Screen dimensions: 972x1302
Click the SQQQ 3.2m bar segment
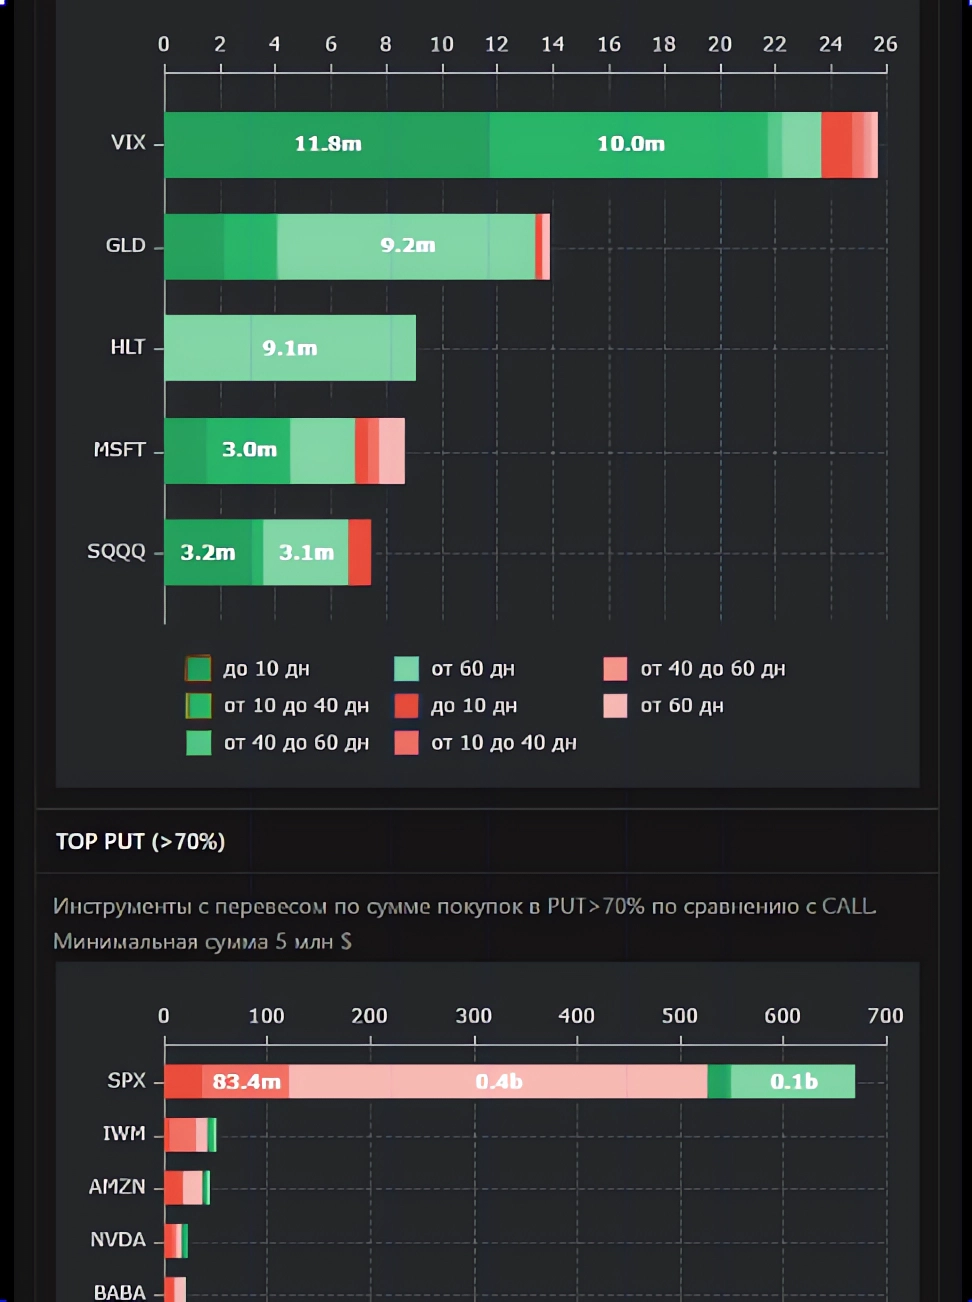[x=207, y=553]
